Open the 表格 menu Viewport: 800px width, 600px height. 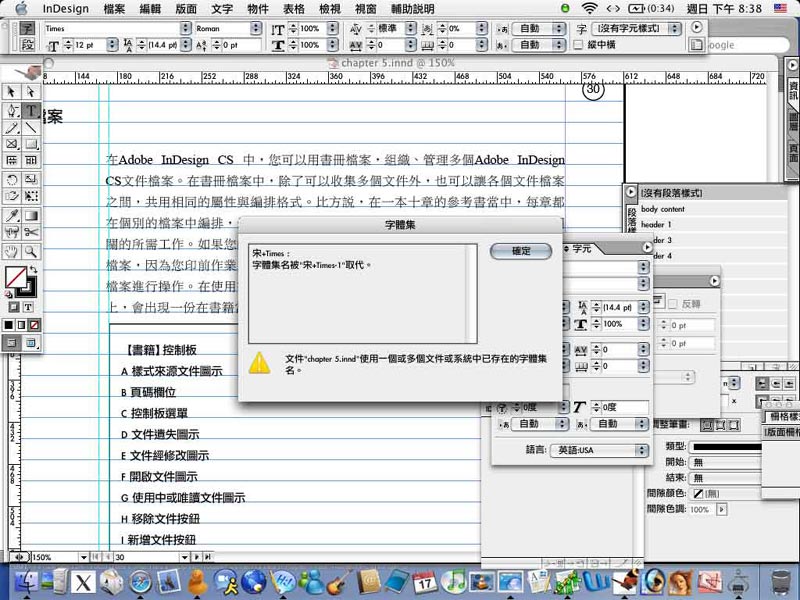pos(293,8)
